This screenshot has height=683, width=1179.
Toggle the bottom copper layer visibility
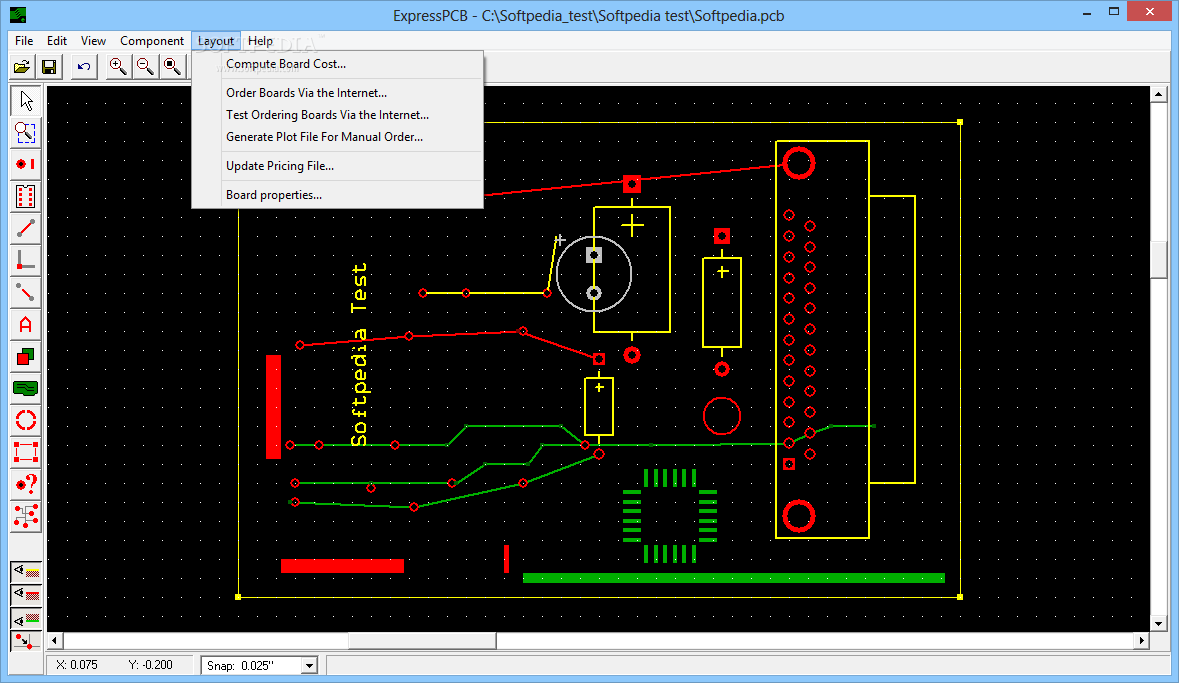coord(26,619)
